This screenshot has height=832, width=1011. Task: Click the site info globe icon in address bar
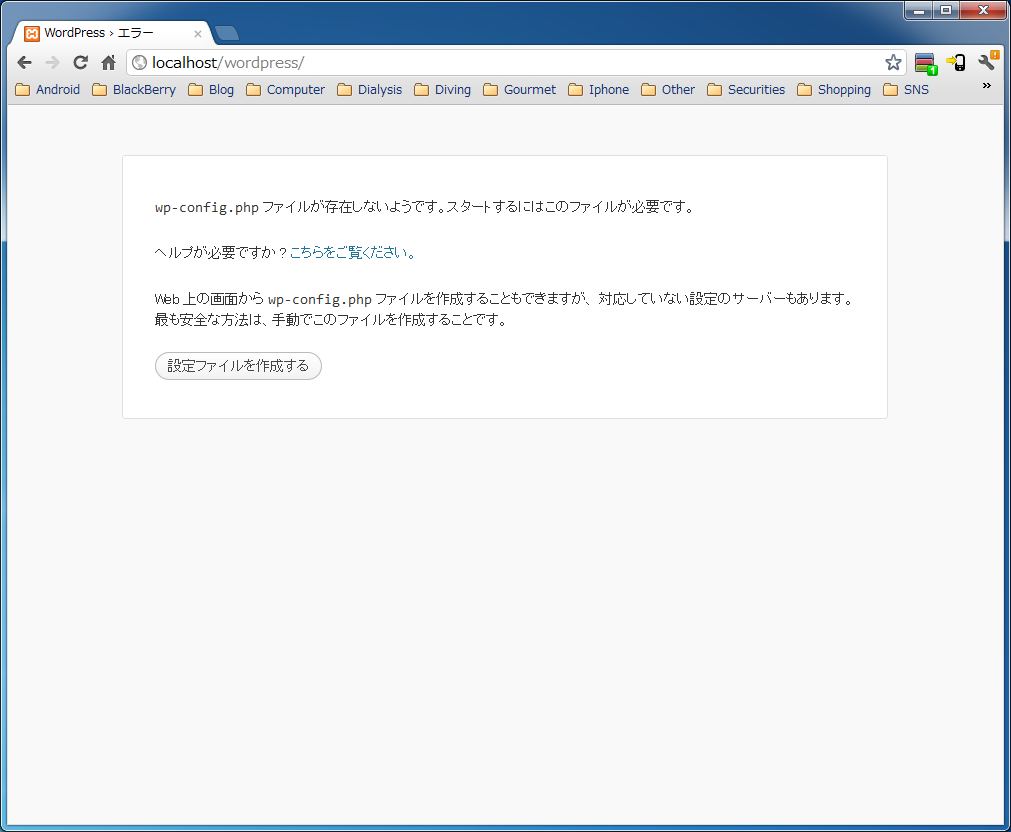click(139, 63)
